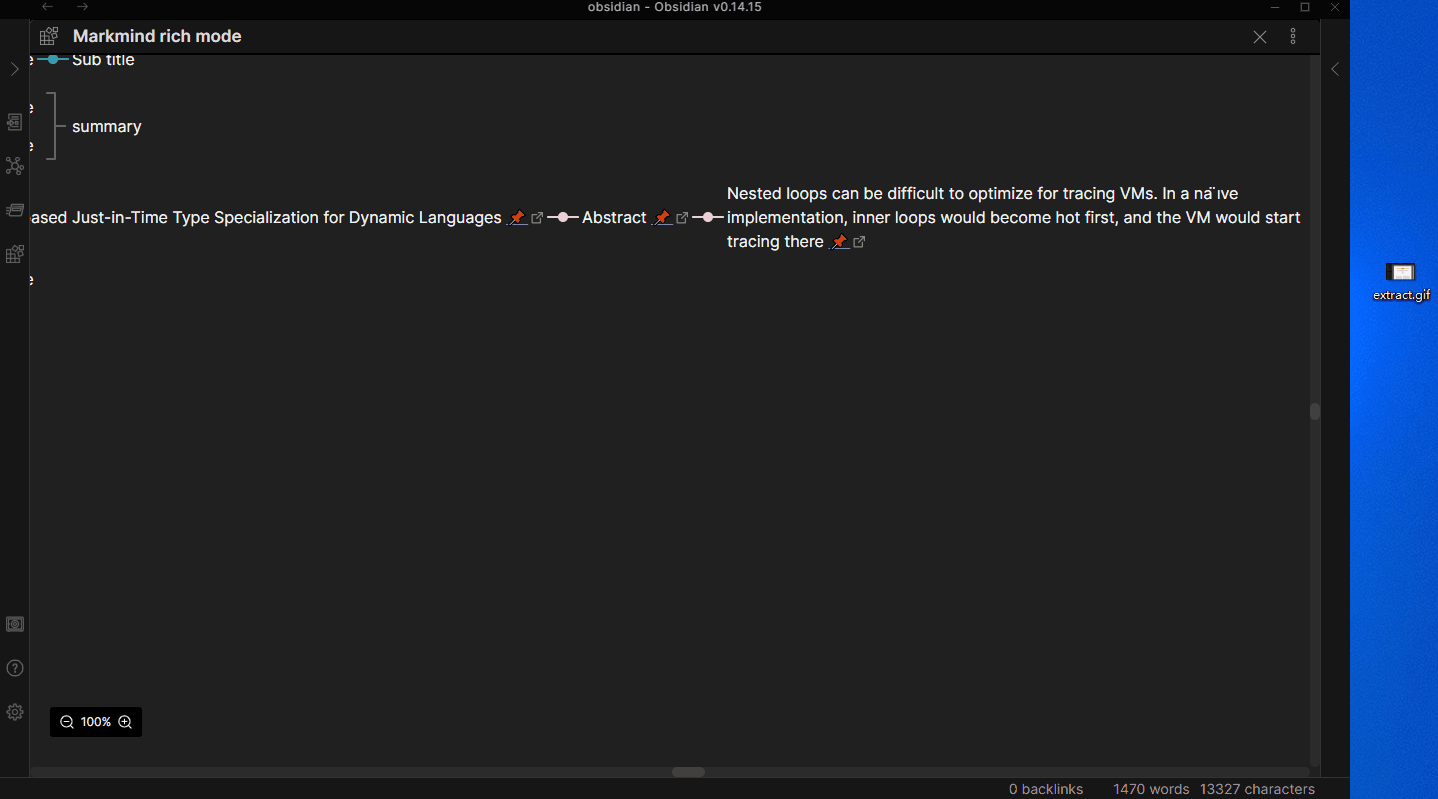Collapse the nested loops branch connector circle

point(709,217)
